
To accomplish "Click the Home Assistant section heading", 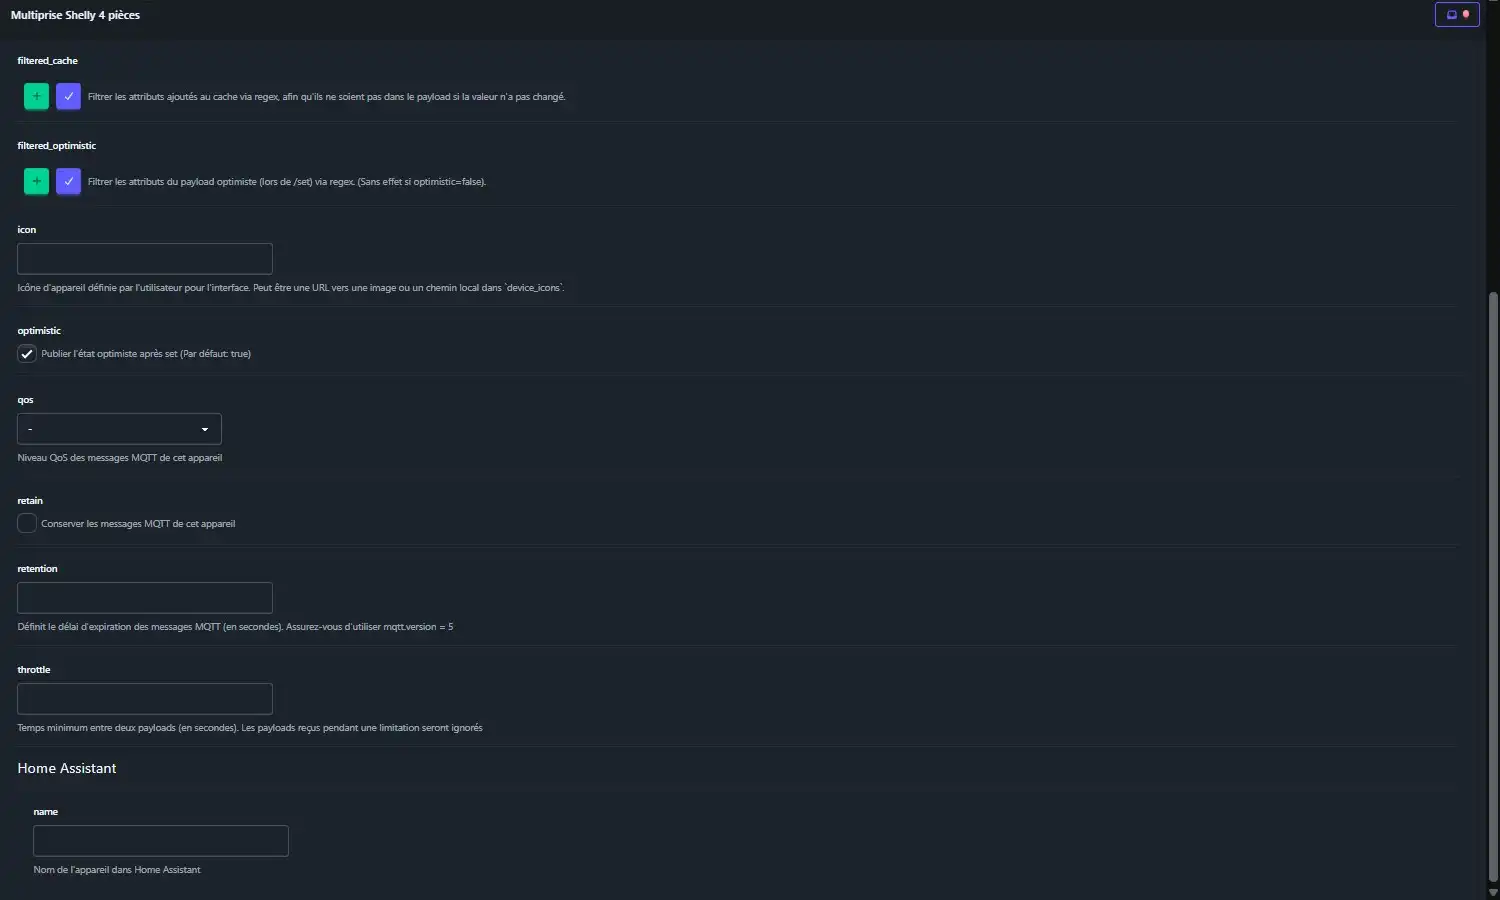I will coord(67,768).
